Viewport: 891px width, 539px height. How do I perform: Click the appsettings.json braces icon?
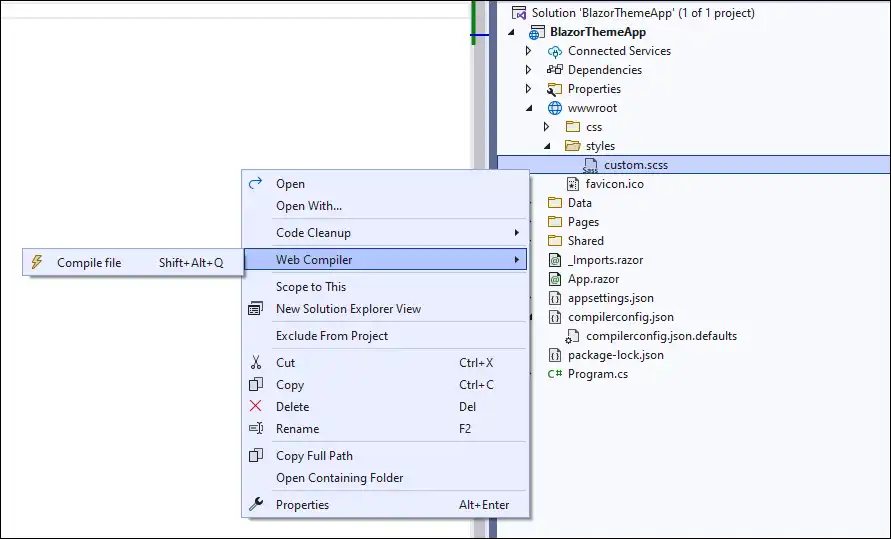click(x=555, y=298)
